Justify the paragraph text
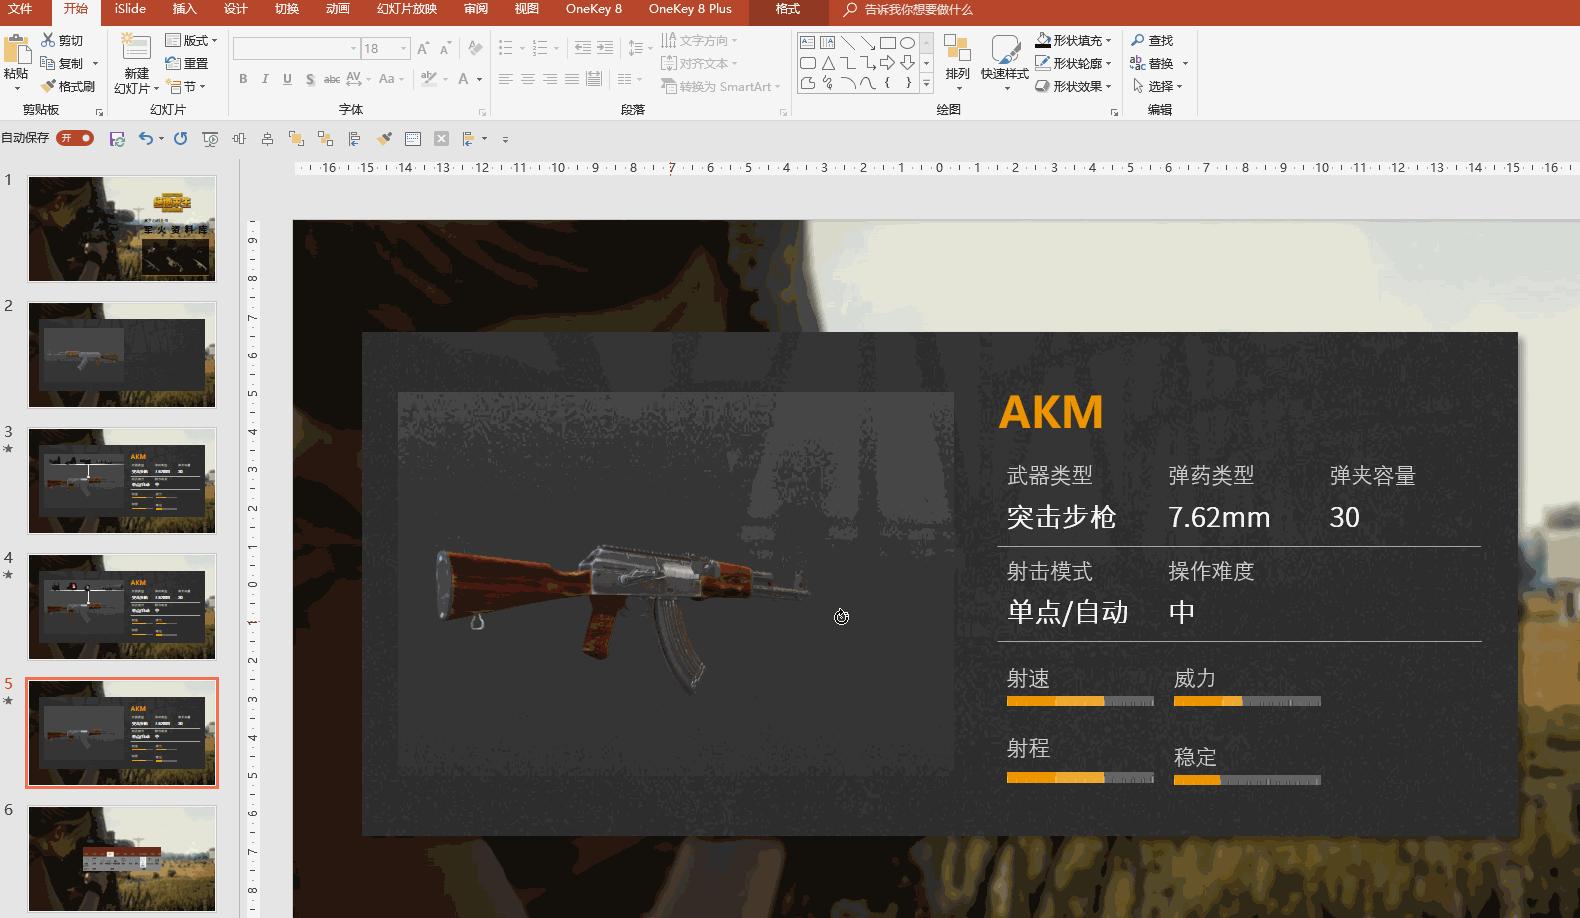 (572, 79)
